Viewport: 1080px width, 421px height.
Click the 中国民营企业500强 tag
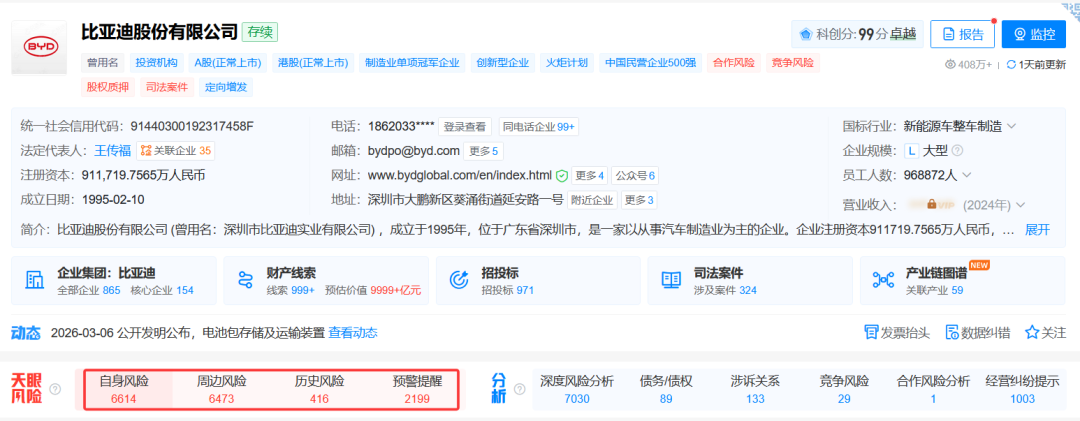tap(650, 63)
